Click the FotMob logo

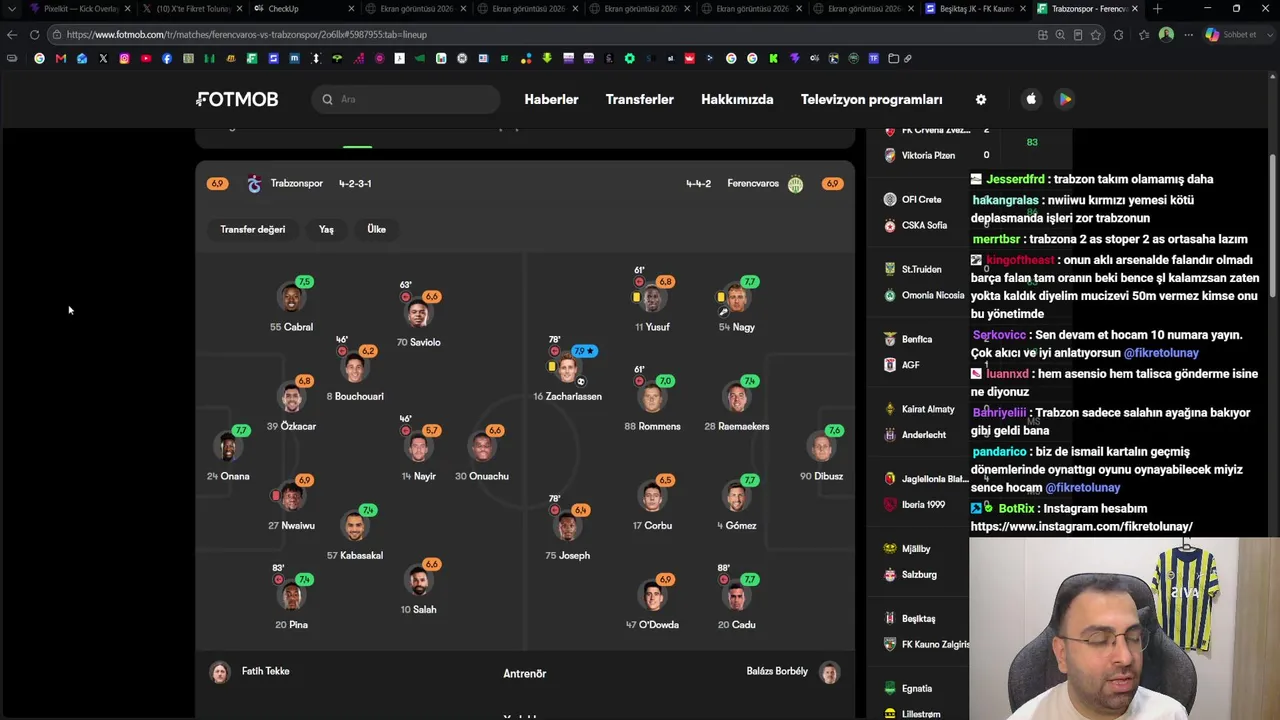[237, 99]
